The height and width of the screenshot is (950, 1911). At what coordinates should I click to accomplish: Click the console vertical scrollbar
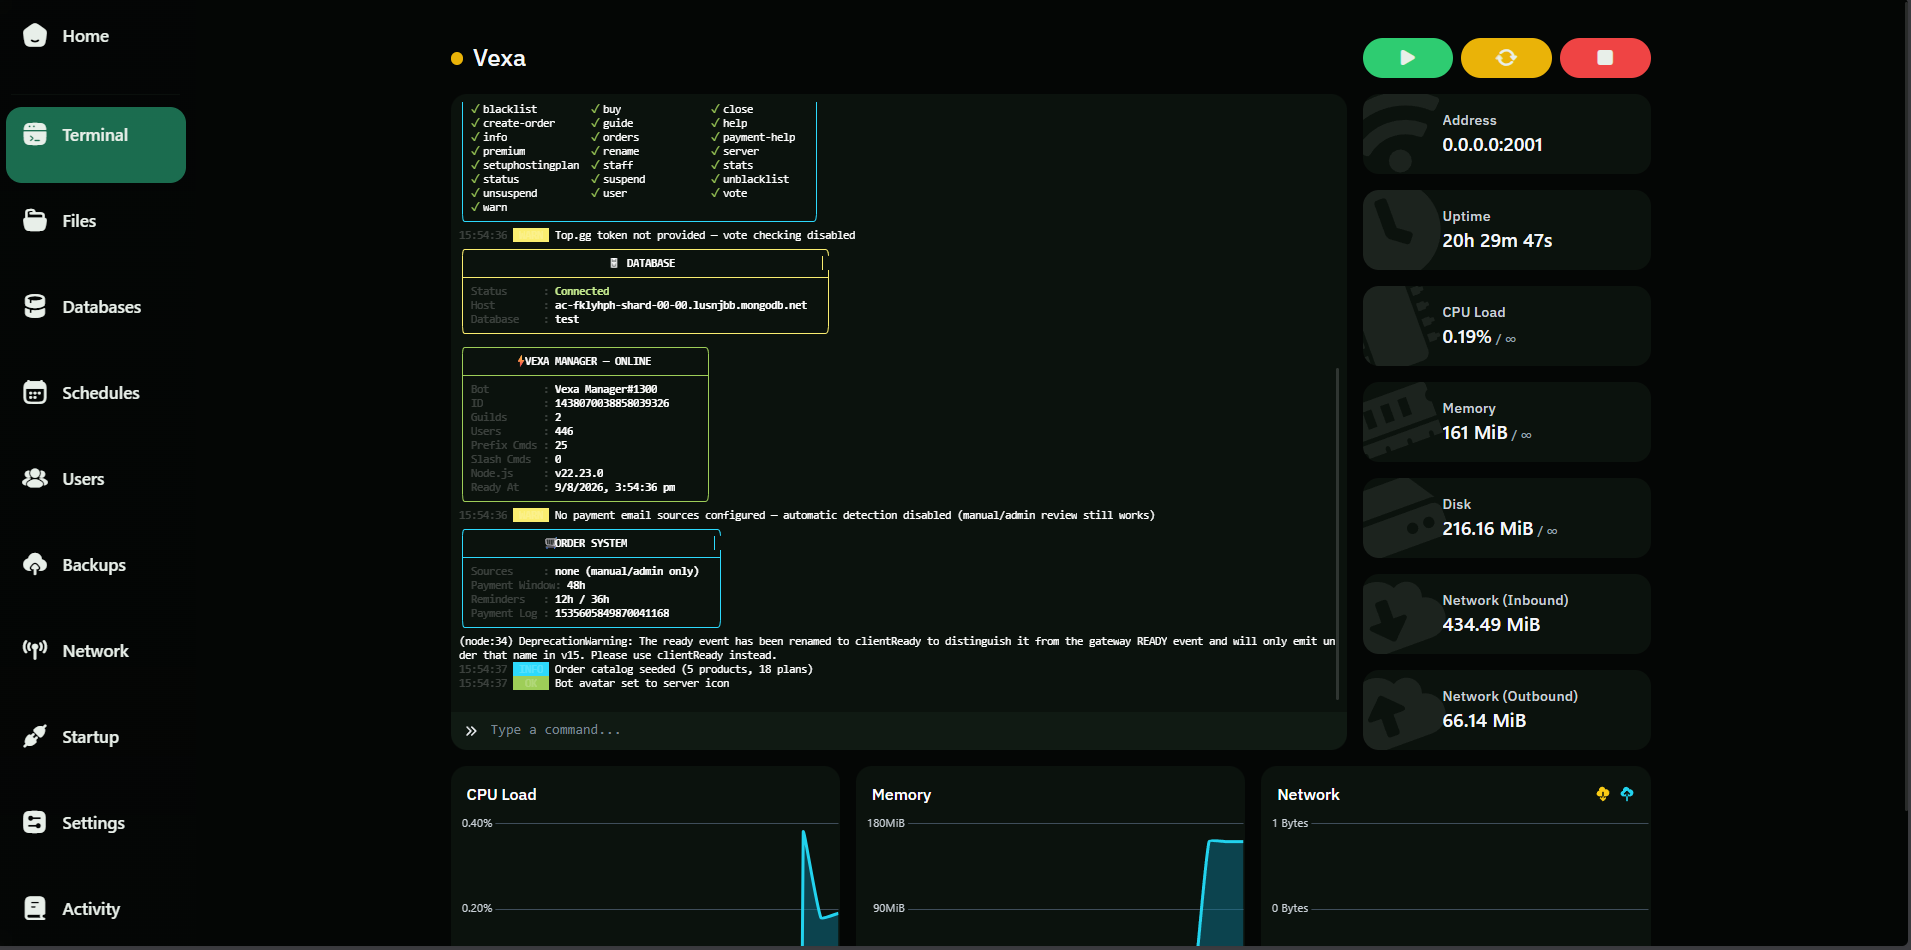point(1337,533)
